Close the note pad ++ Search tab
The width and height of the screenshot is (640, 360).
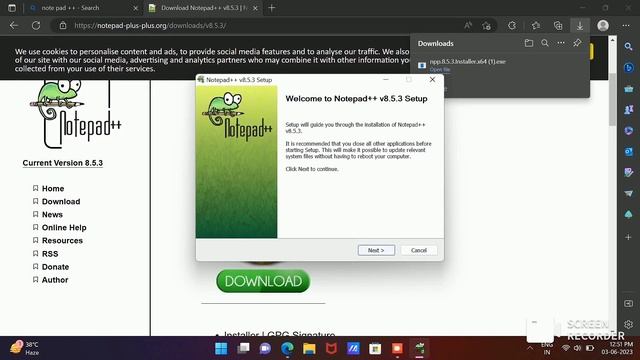coord(136,8)
